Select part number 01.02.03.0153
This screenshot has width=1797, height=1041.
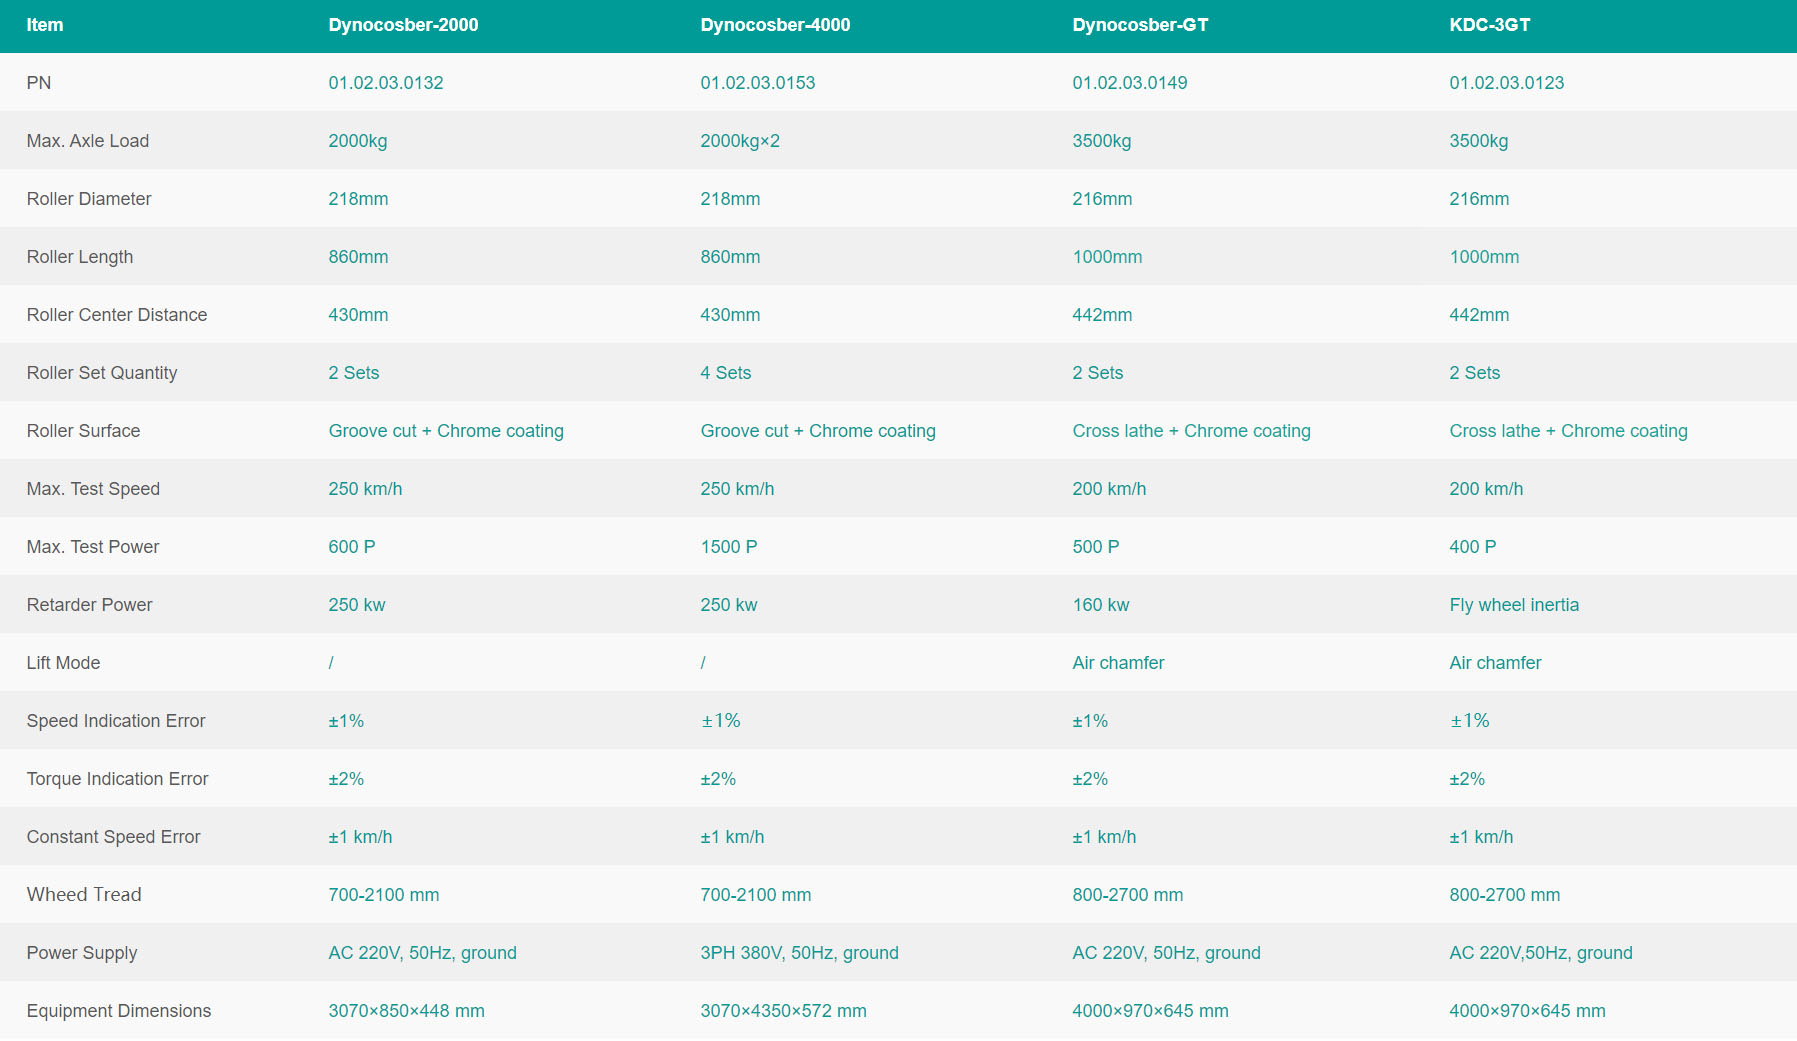(x=758, y=83)
